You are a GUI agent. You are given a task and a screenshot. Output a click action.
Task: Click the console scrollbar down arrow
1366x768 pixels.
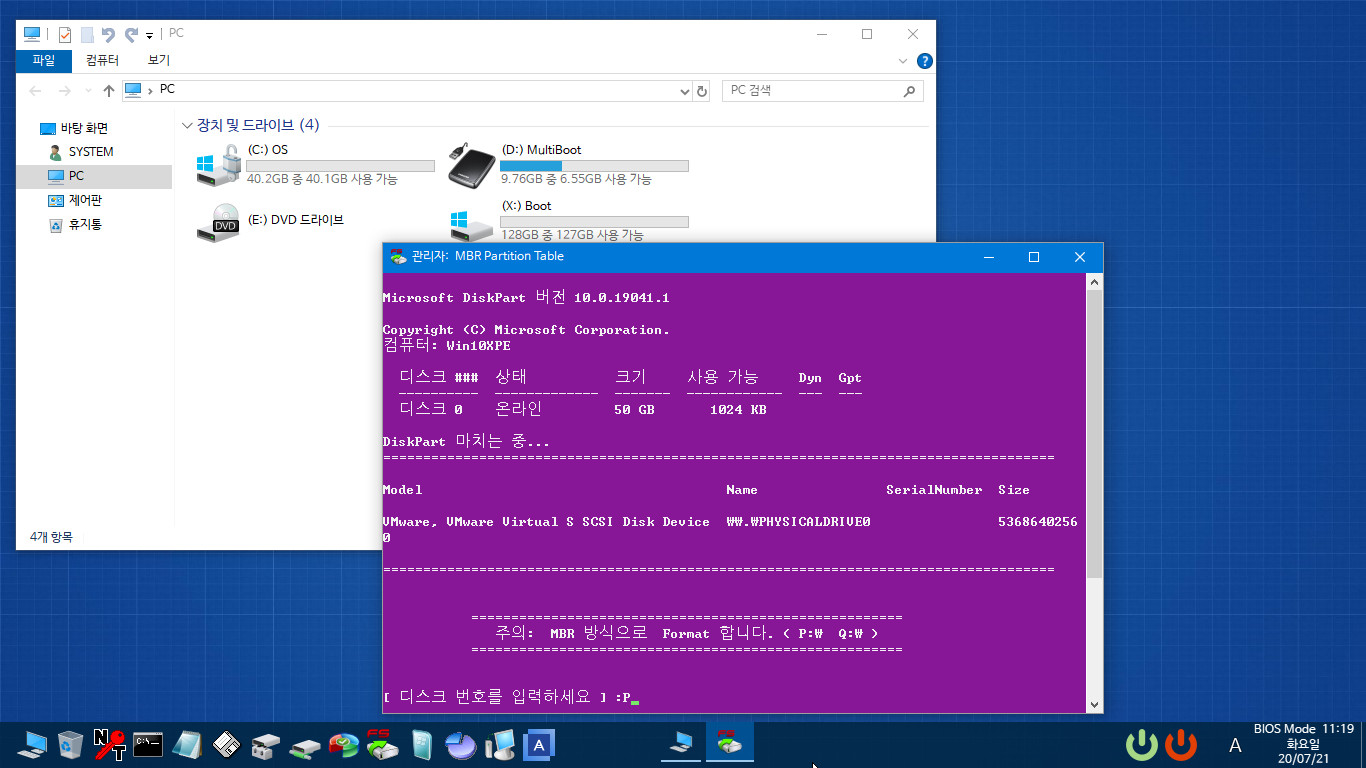(x=1094, y=704)
